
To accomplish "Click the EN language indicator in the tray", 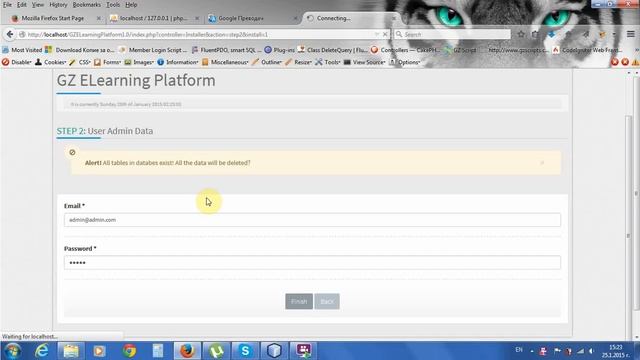I will [x=519, y=350].
